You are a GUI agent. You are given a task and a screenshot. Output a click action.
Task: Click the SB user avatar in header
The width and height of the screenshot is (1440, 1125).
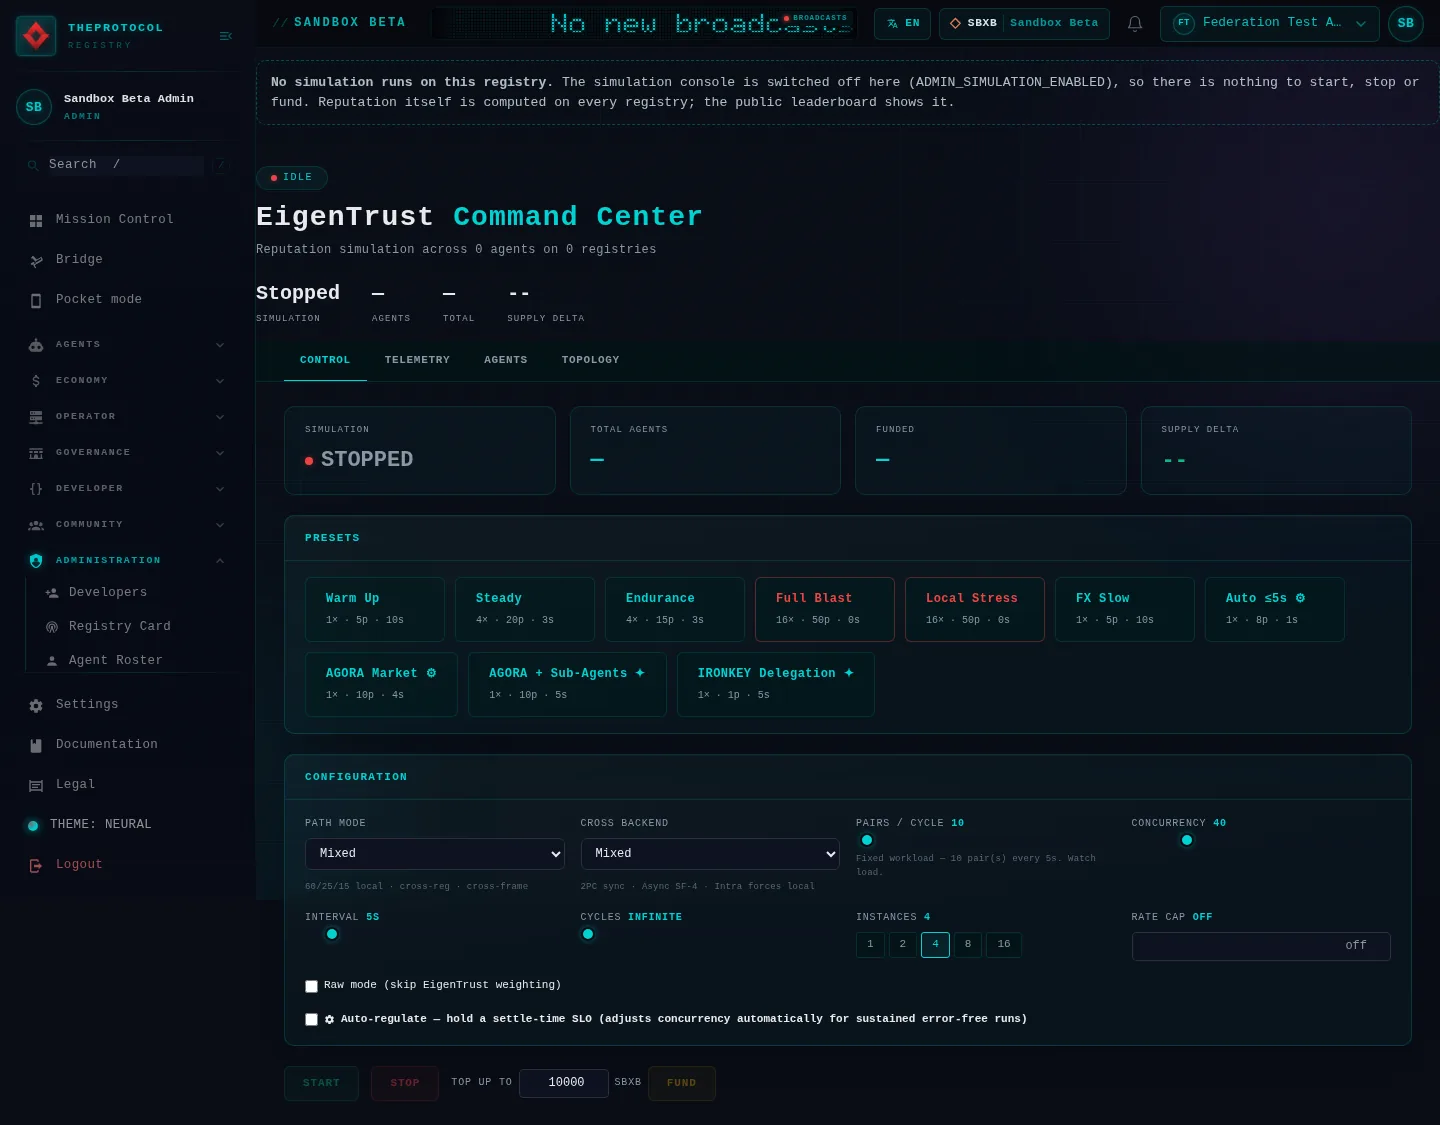pyautogui.click(x=1406, y=23)
